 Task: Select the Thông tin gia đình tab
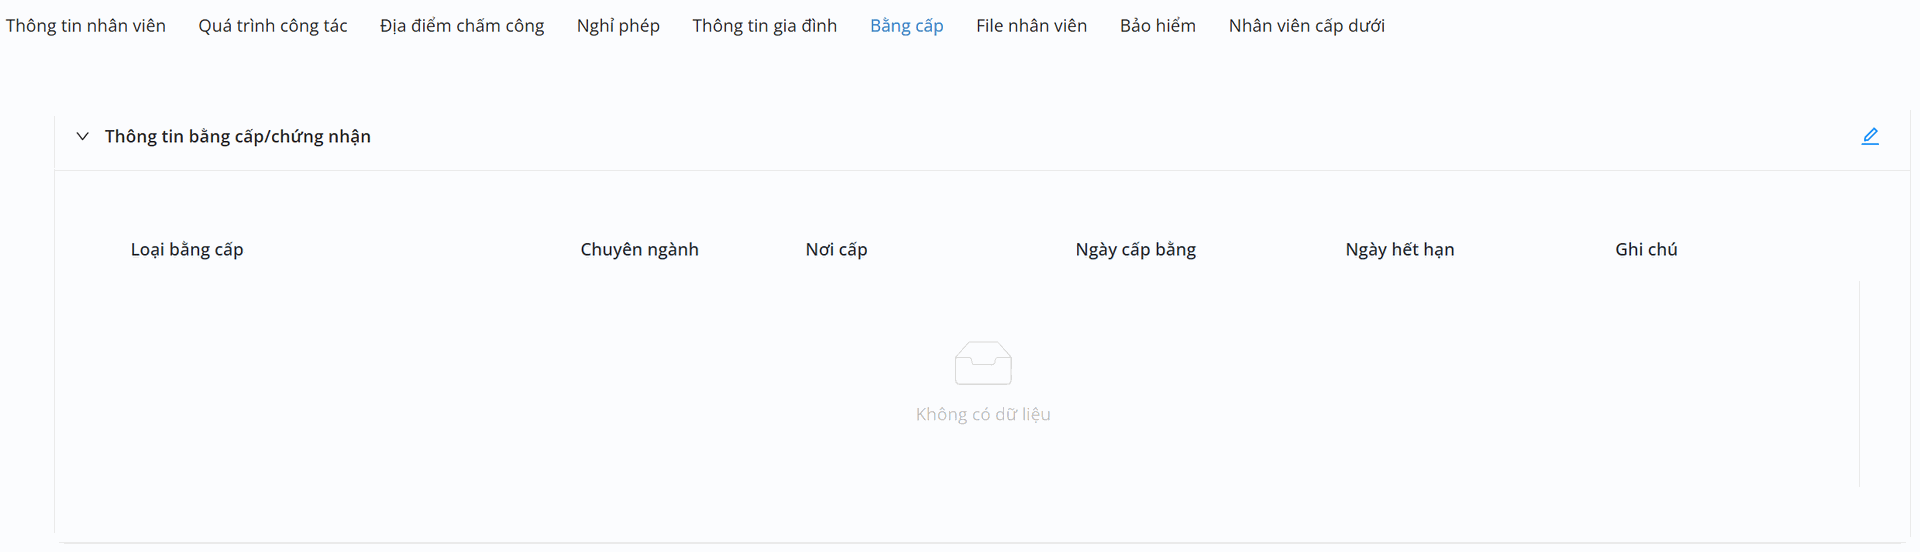(x=765, y=26)
